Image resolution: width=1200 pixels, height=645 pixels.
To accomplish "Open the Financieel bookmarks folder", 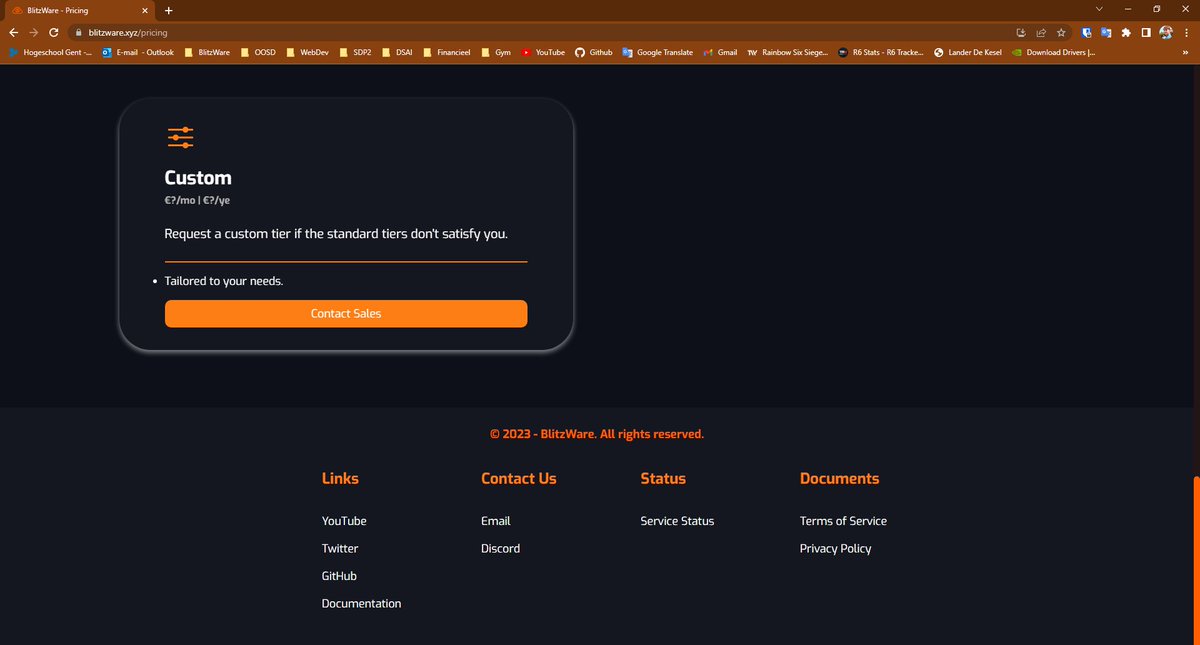I will 447,52.
